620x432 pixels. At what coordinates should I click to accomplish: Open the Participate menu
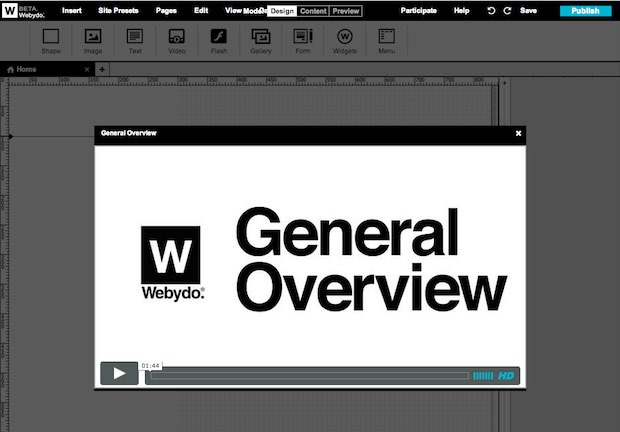[x=419, y=11]
